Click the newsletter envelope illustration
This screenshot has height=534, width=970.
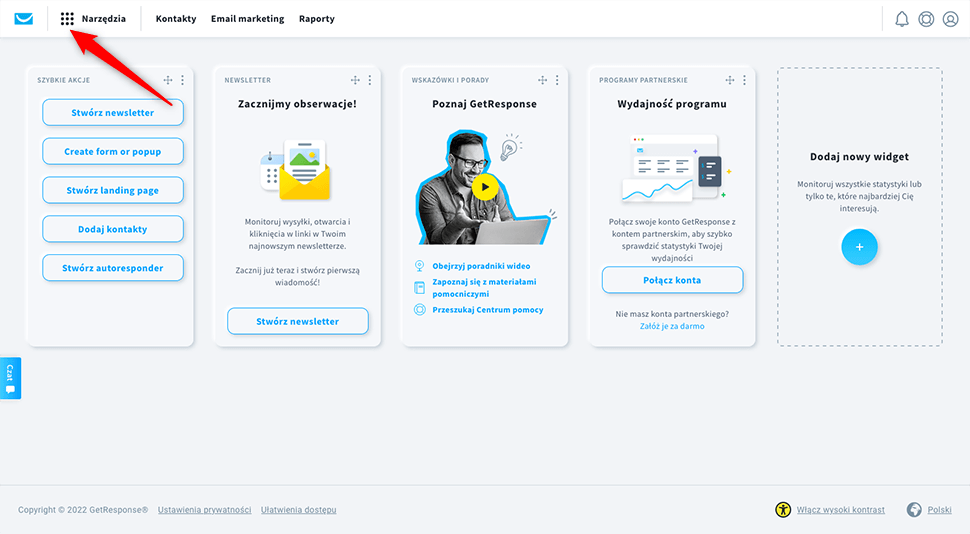[x=296, y=170]
